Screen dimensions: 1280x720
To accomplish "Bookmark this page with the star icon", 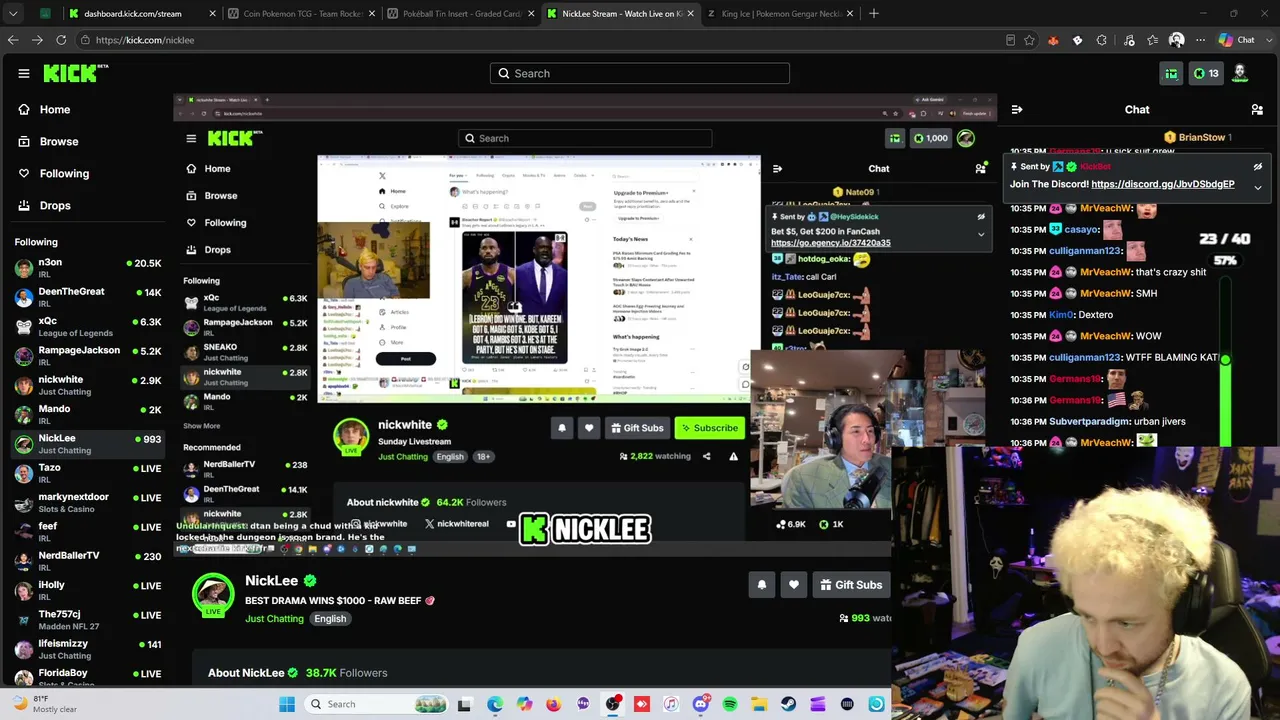I will 1029,40.
